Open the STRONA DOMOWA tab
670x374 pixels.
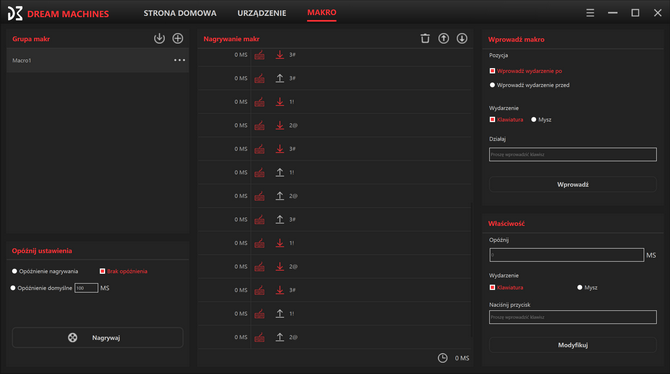pos(180,13)
